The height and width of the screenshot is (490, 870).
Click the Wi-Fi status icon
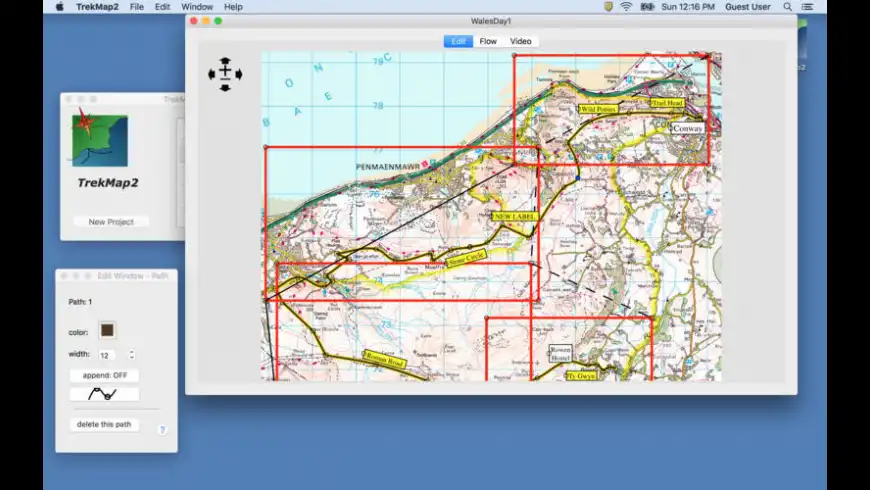pyautogui.click(x=626, y=7)
